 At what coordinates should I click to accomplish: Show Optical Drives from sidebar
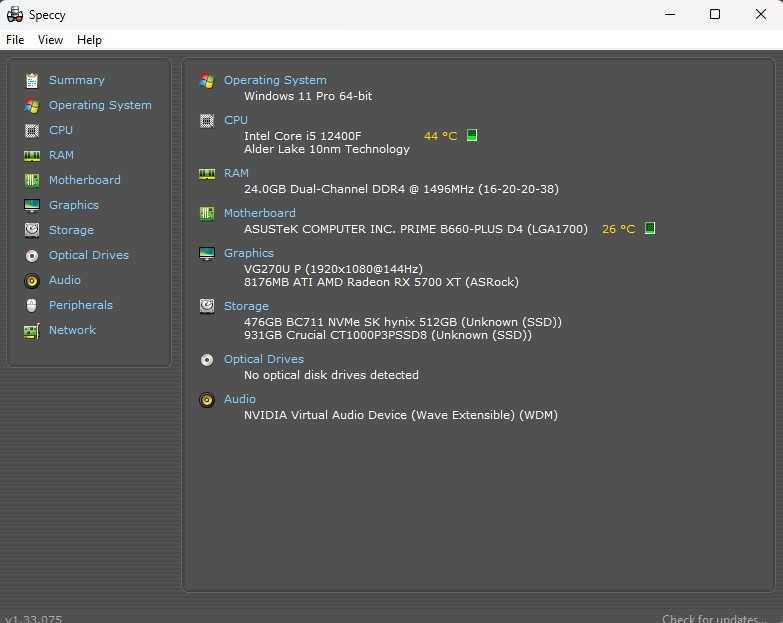click(88, 255)
